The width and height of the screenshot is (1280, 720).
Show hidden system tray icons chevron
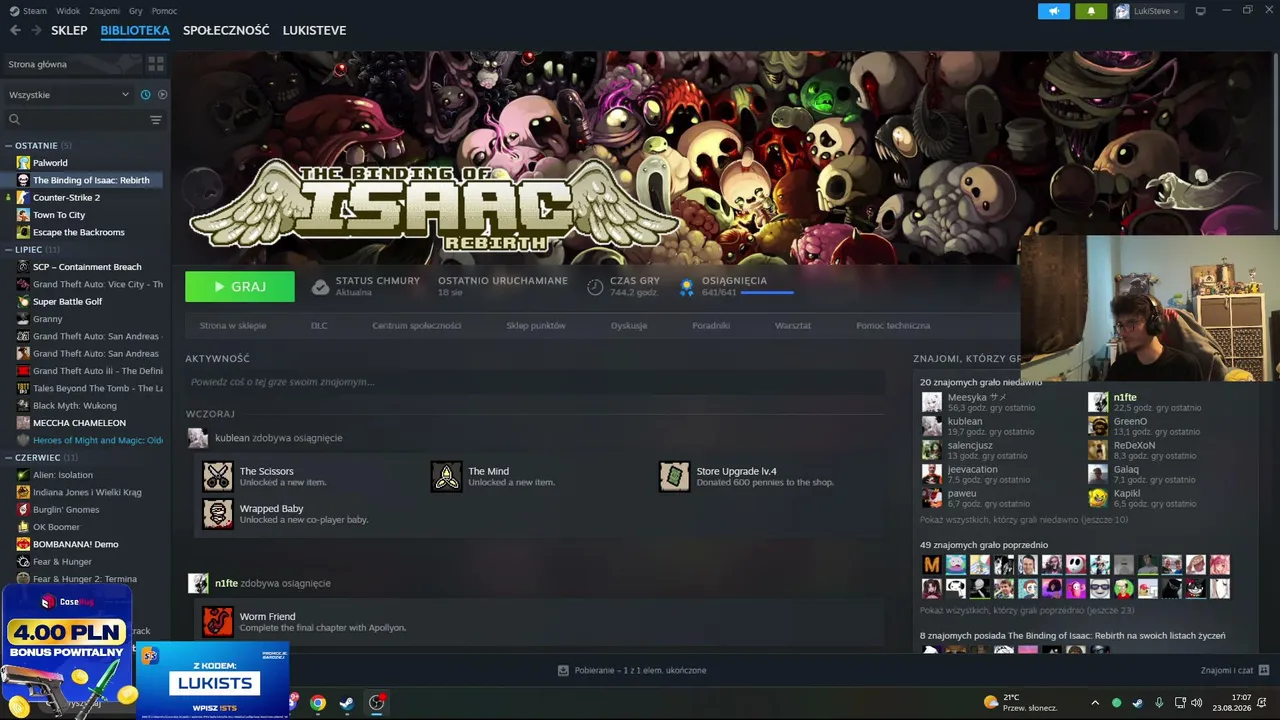(x=1095, y=703)
